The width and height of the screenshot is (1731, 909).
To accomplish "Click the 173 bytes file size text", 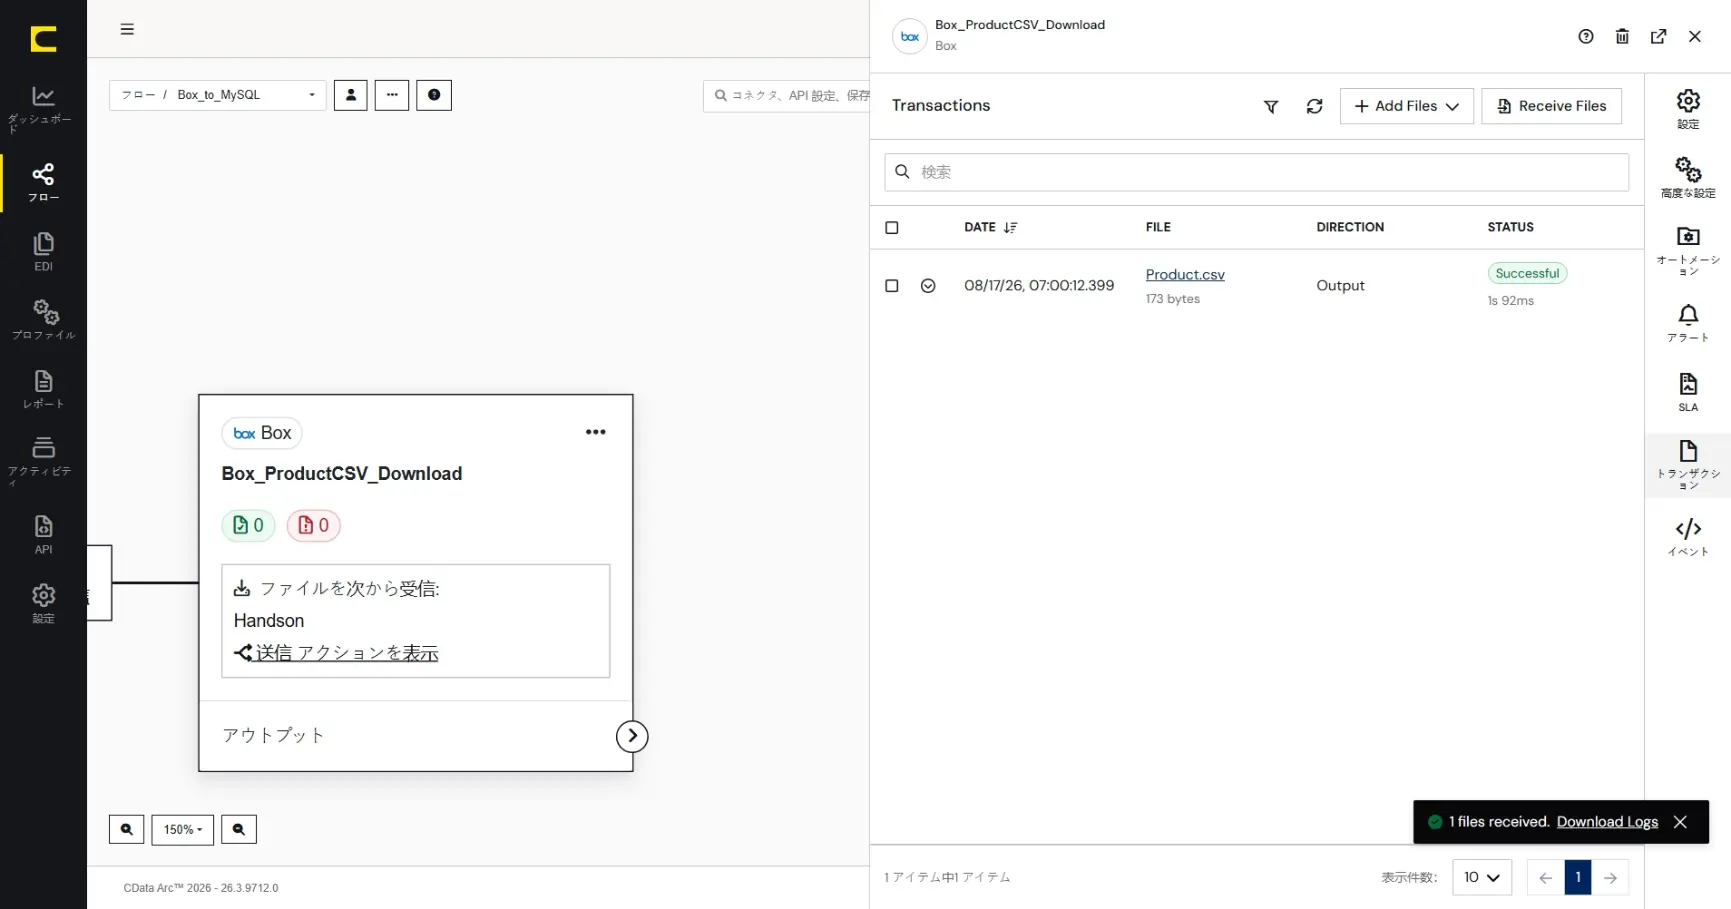I will [1173, 299].
